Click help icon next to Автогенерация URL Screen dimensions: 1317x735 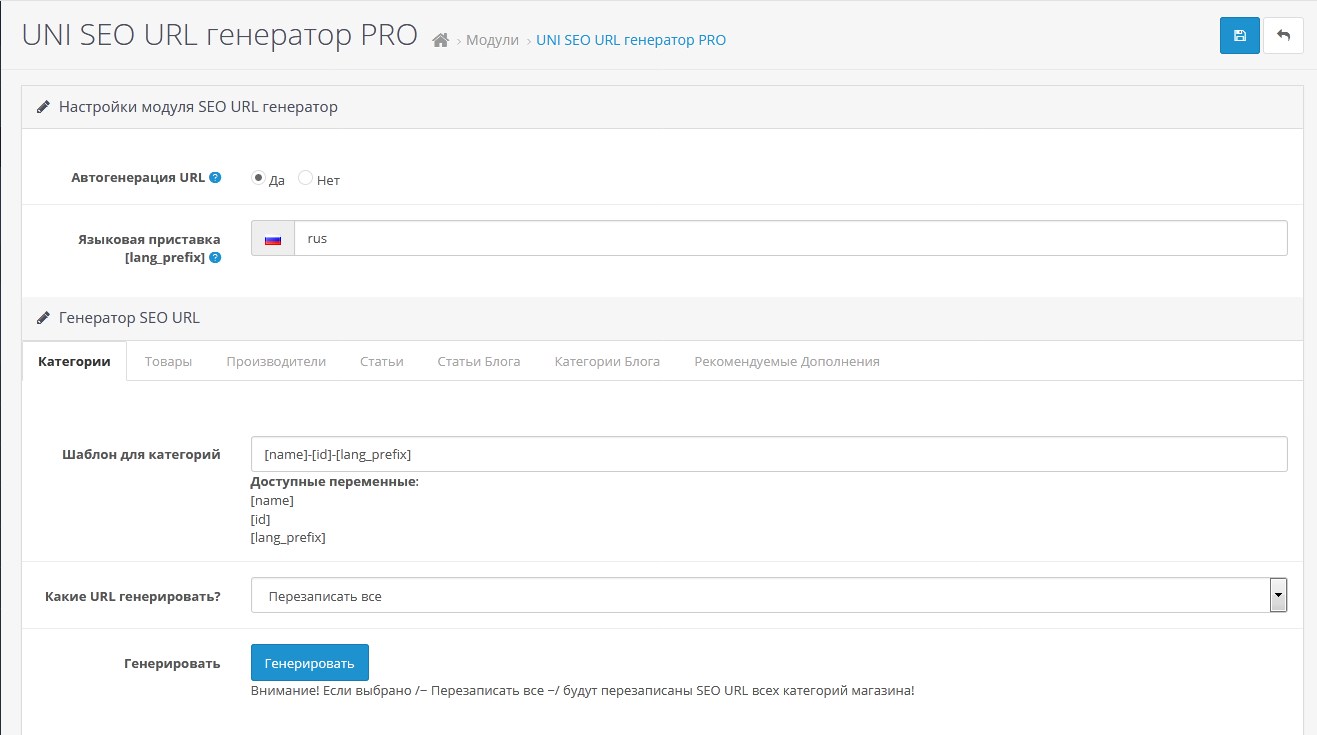click(x=215, y=178)
